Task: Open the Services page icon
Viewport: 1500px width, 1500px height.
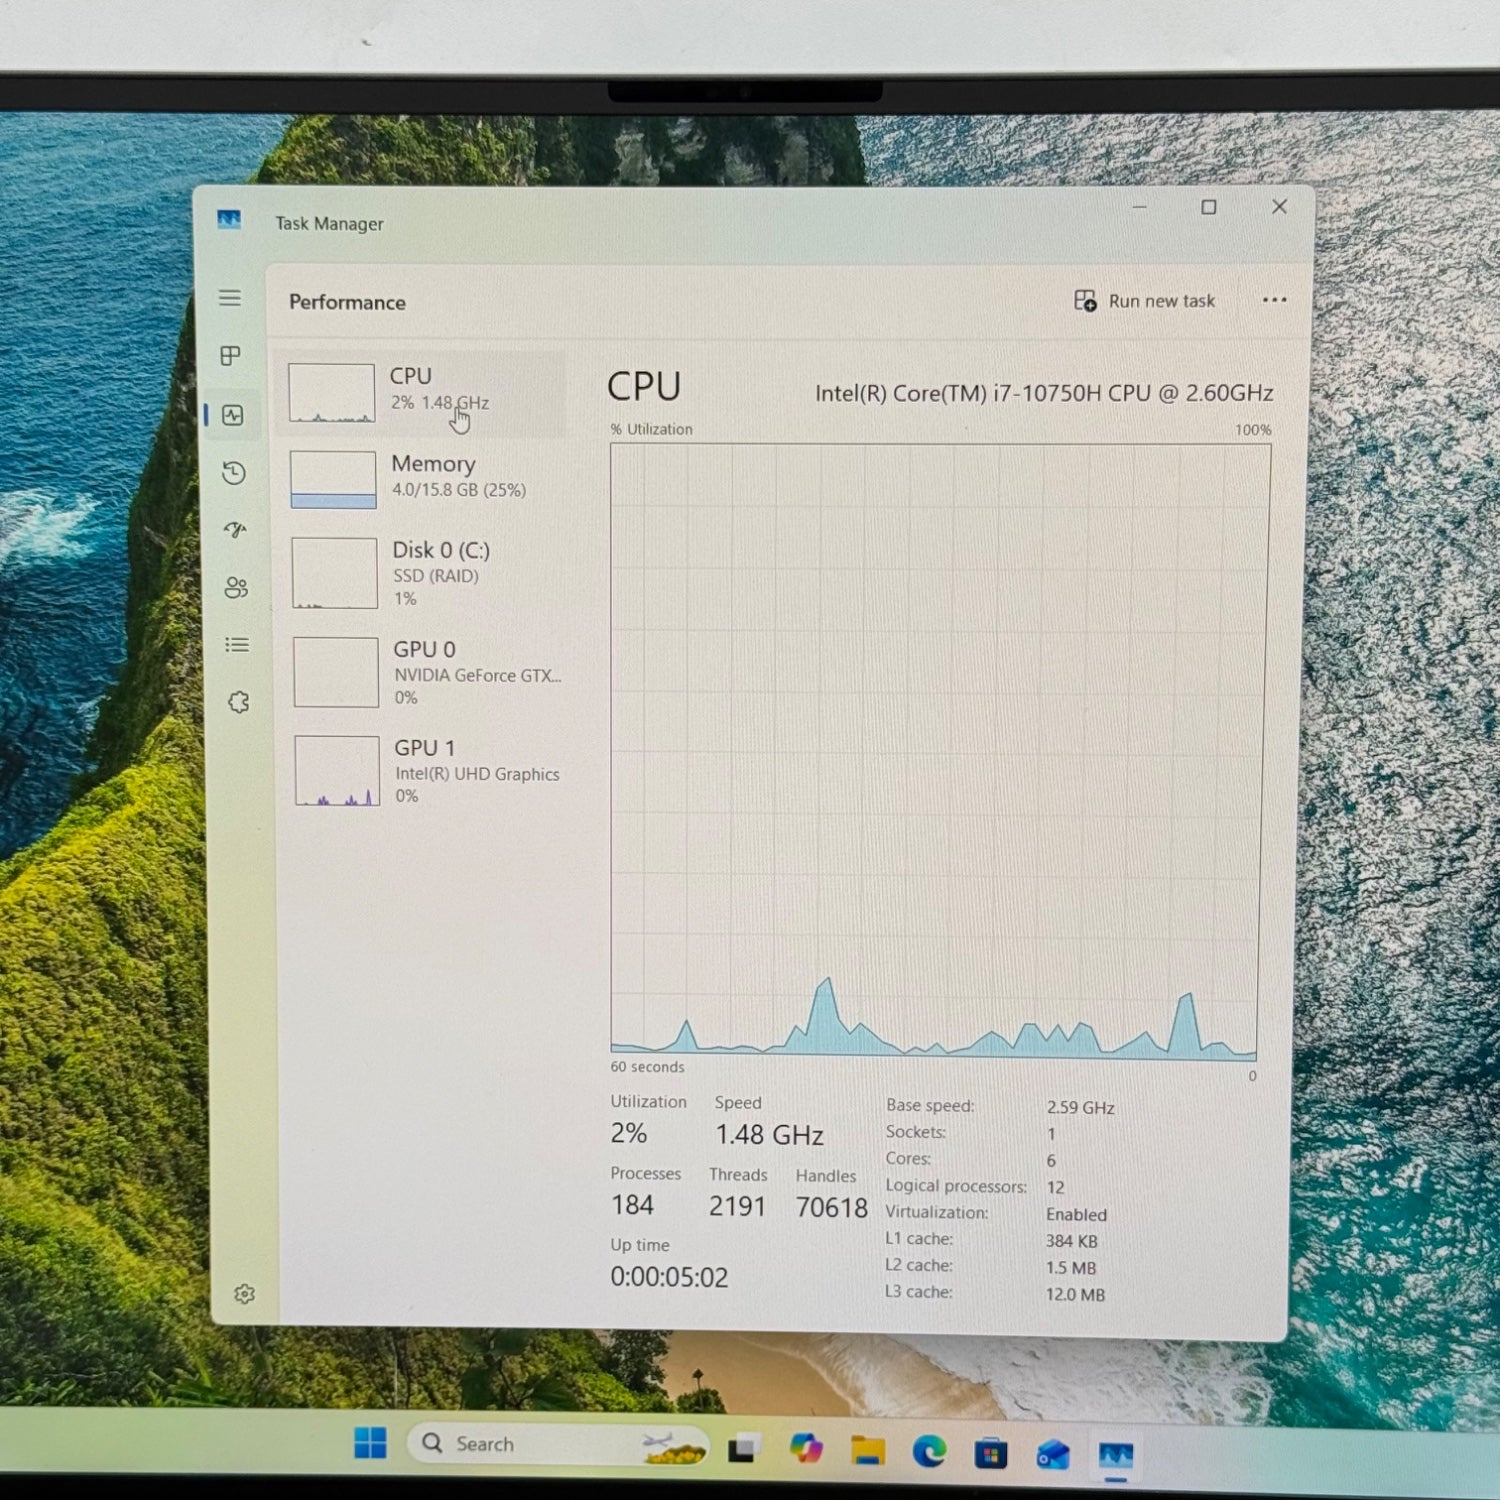Action: tap(238, 703)
